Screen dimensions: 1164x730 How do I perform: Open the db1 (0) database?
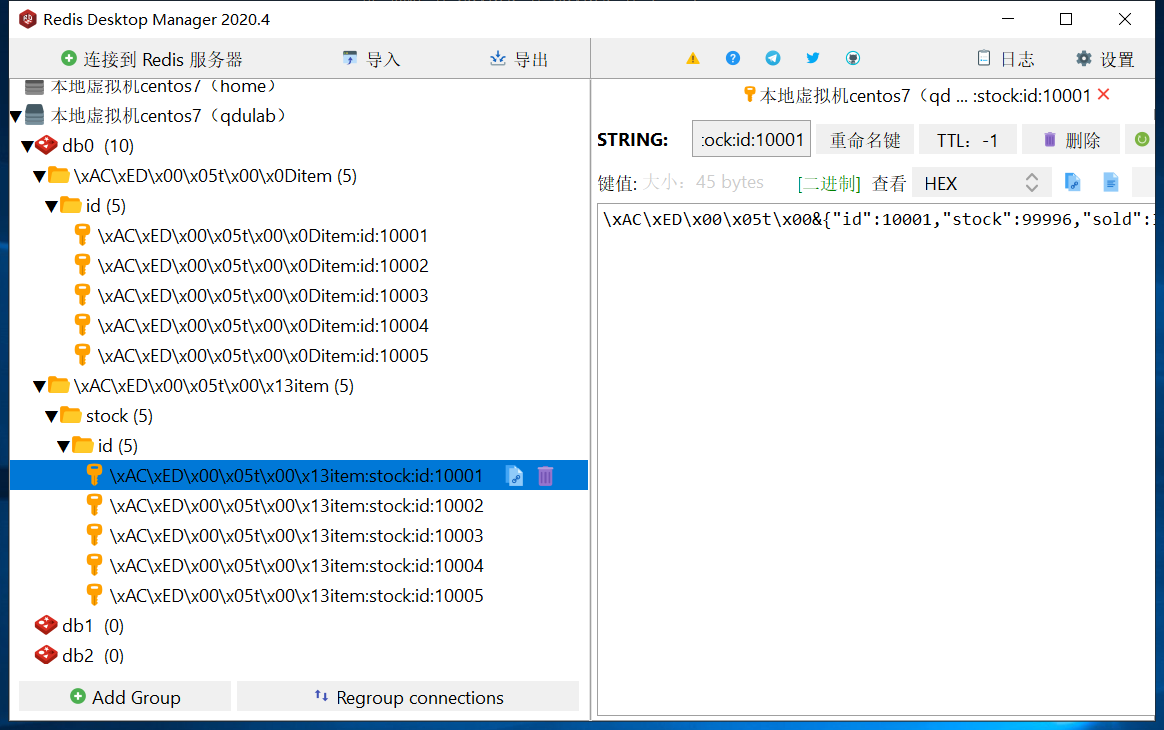click(93, 626)
